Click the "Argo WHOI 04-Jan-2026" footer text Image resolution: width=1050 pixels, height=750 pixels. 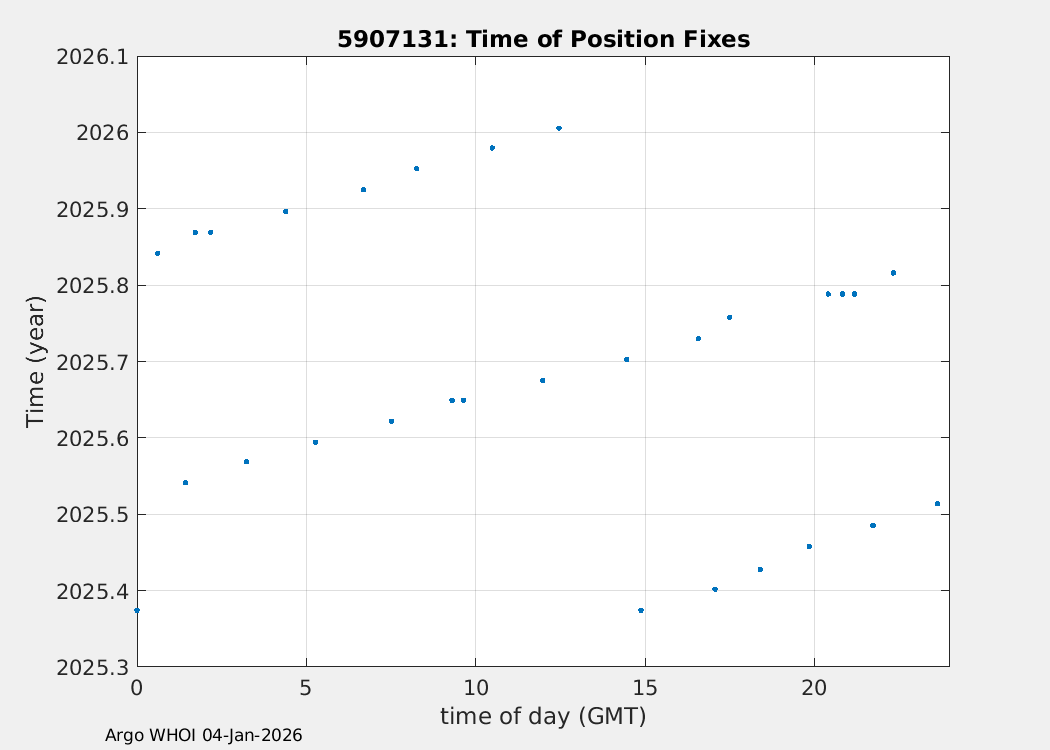pyautogui.click(x=204, y=735)
